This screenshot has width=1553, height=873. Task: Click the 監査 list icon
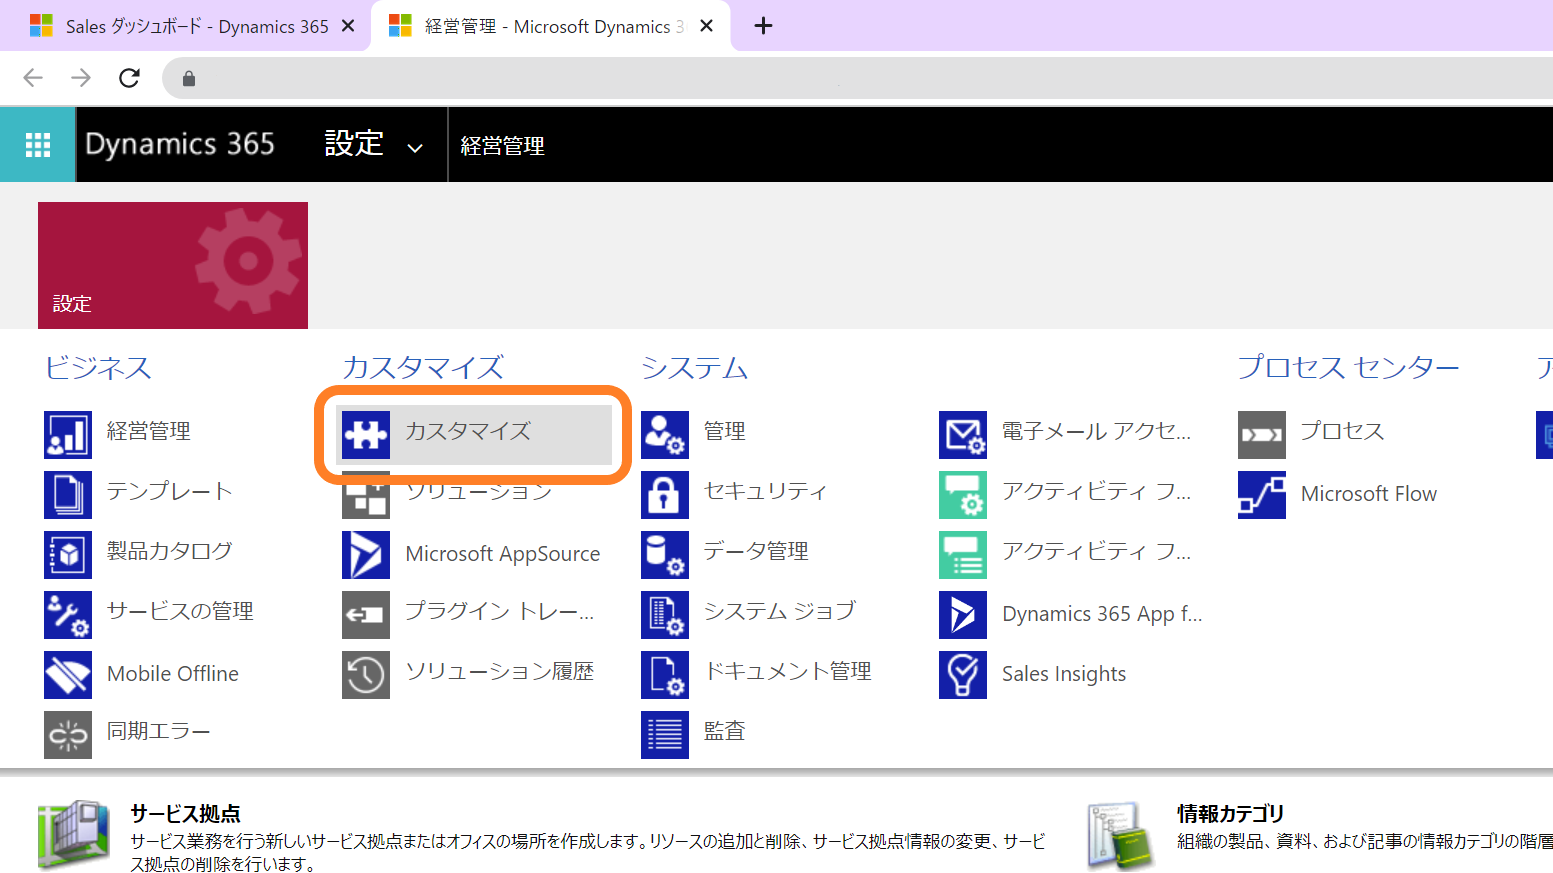[x=665, y=735]
